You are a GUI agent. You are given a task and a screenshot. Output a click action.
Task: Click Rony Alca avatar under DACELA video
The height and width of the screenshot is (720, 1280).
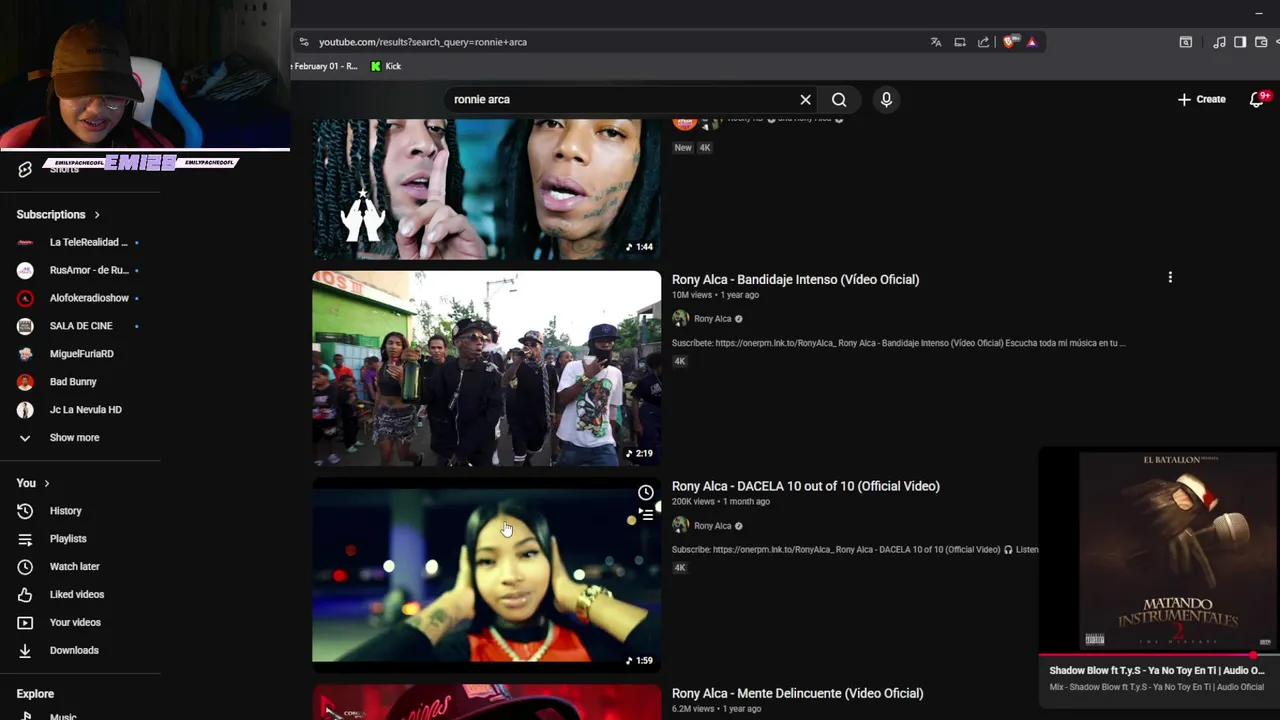point(681,526)
